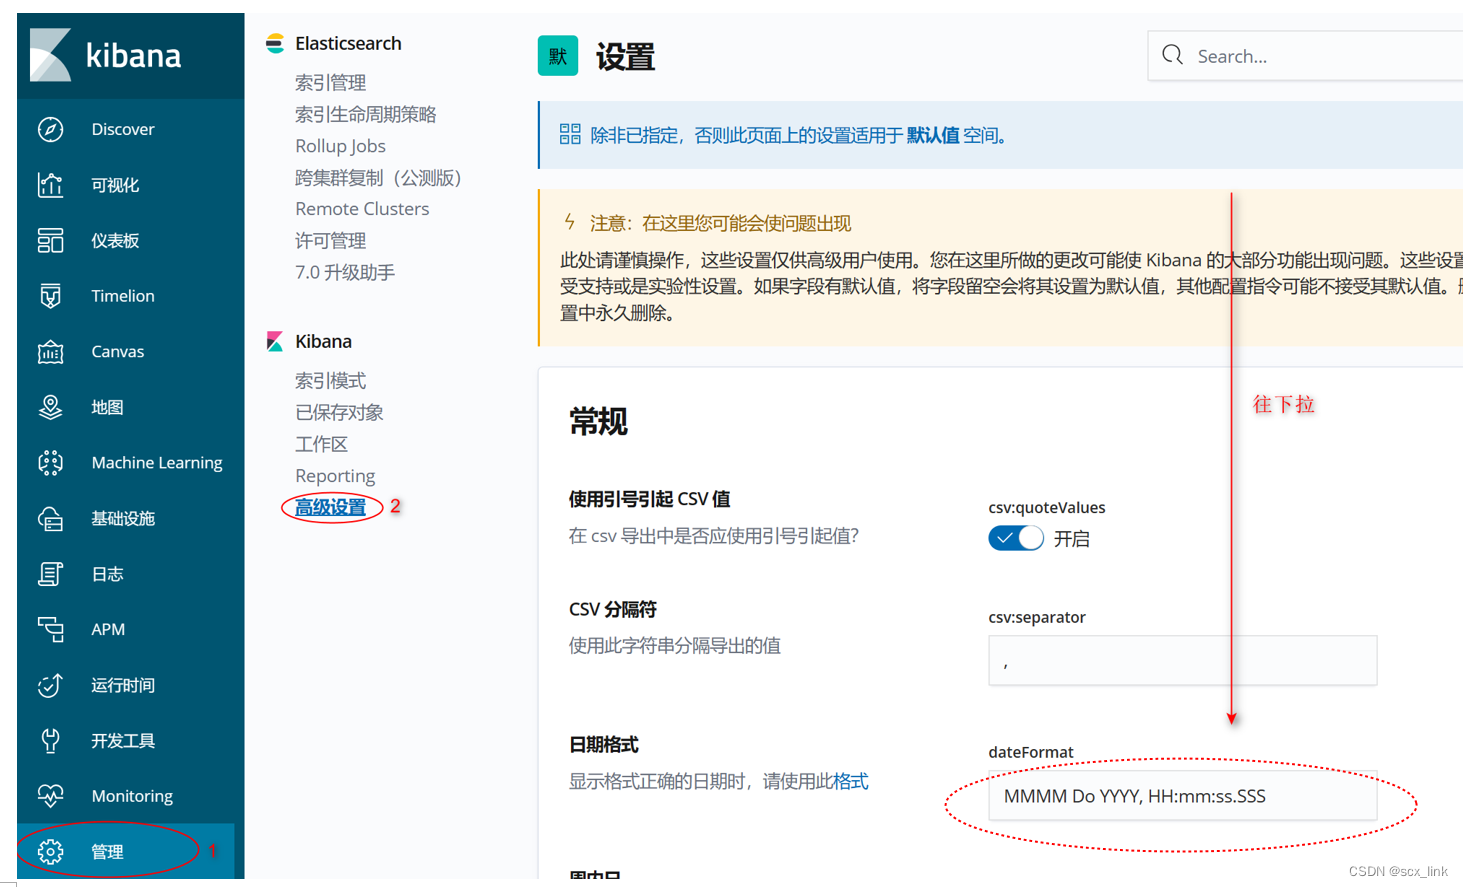This screenshot has height=887, width=1463.
Task: Open the 地图 maps icon
Action: click(51, 407)
